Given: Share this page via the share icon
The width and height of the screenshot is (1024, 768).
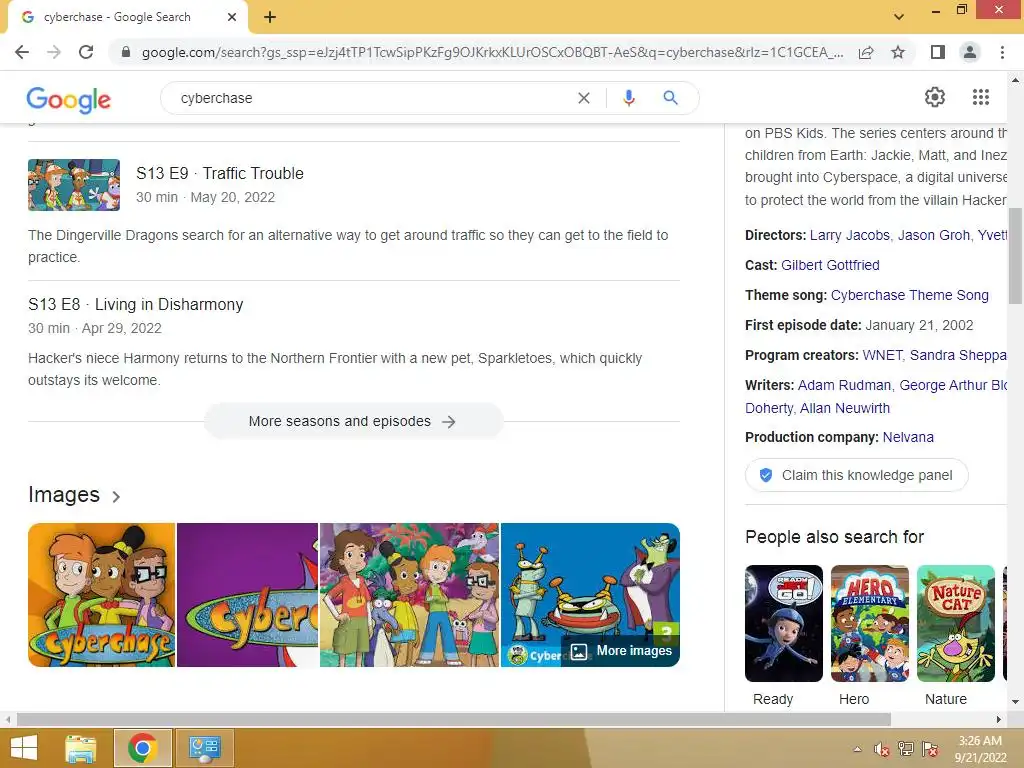Looking at the screenshot, I should coord(866,52).
